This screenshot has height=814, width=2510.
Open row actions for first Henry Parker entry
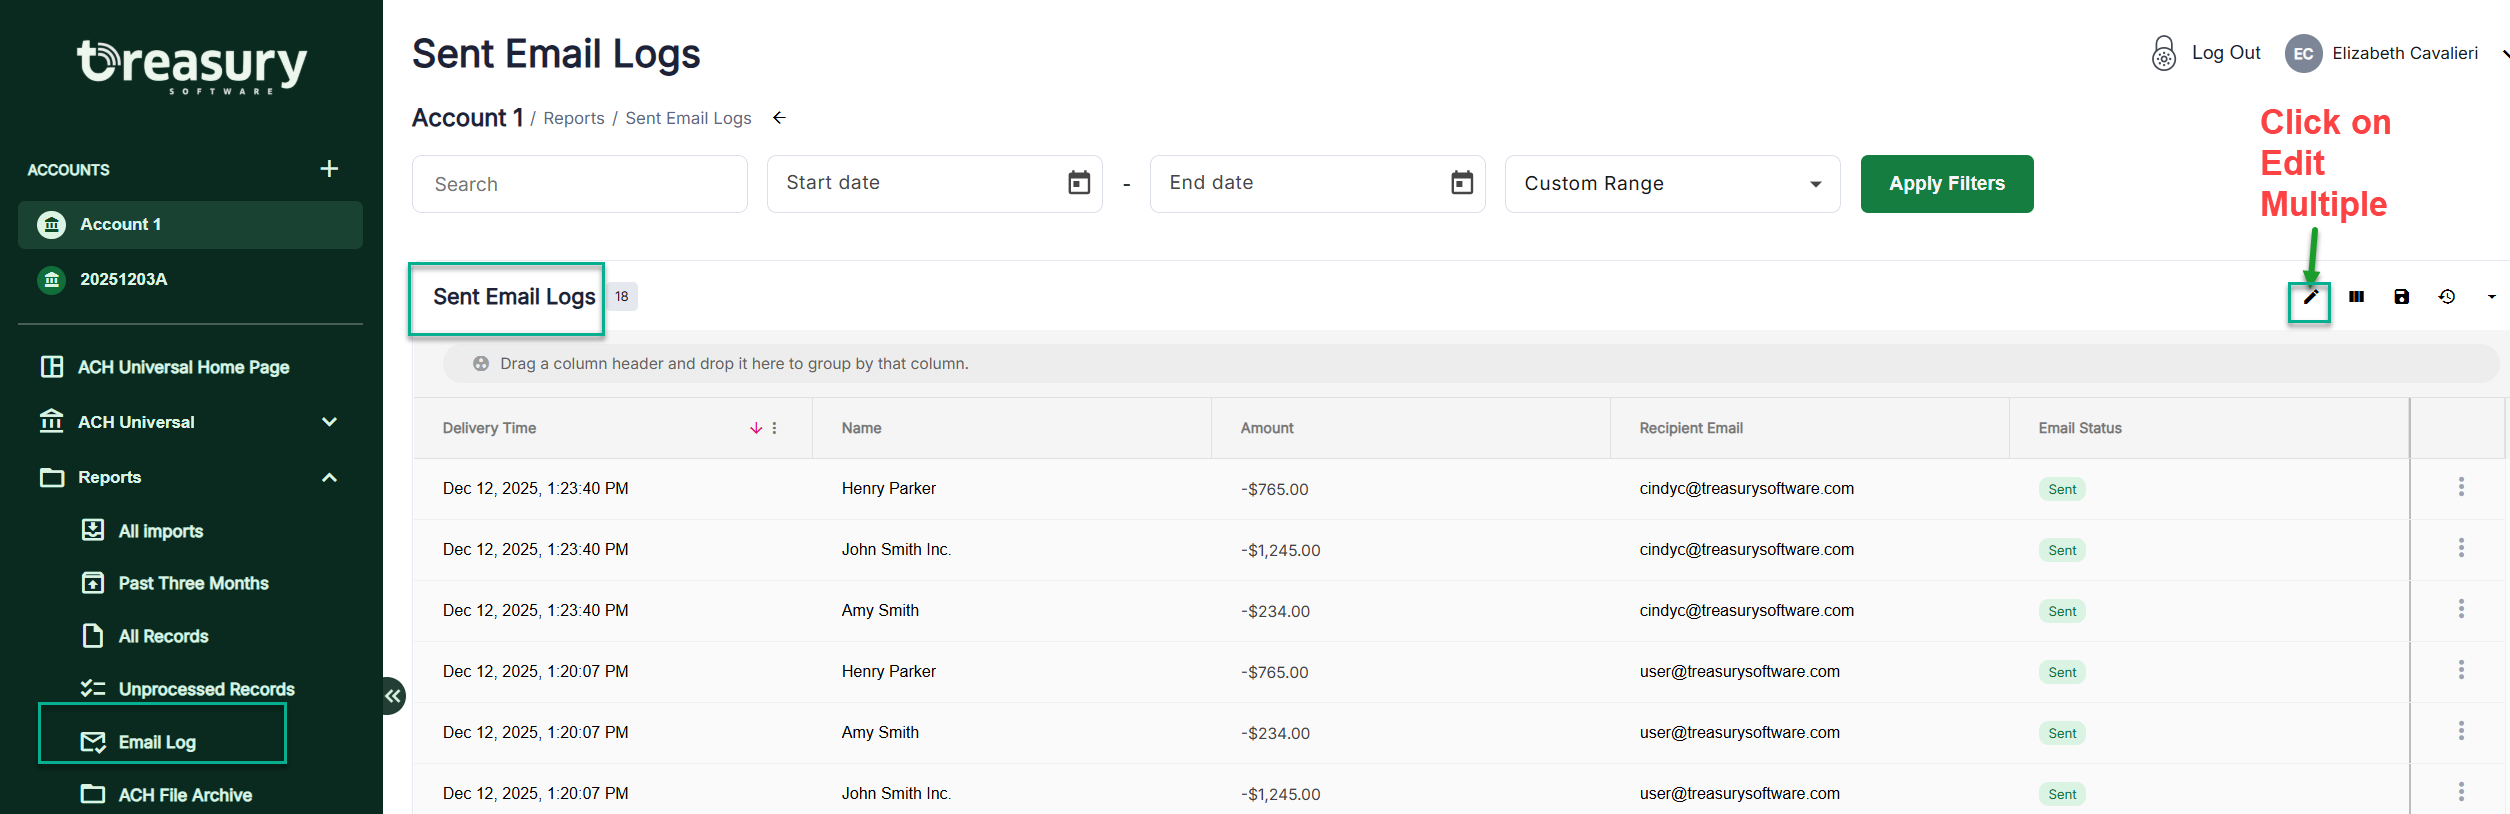[x=2461, y=488]
